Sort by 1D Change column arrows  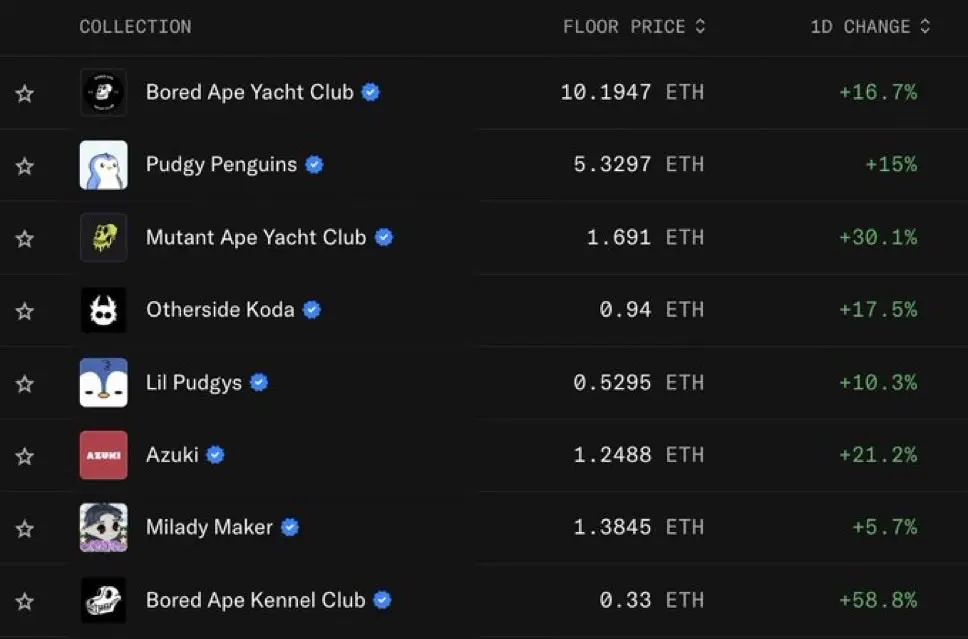(x=925, y=27)
